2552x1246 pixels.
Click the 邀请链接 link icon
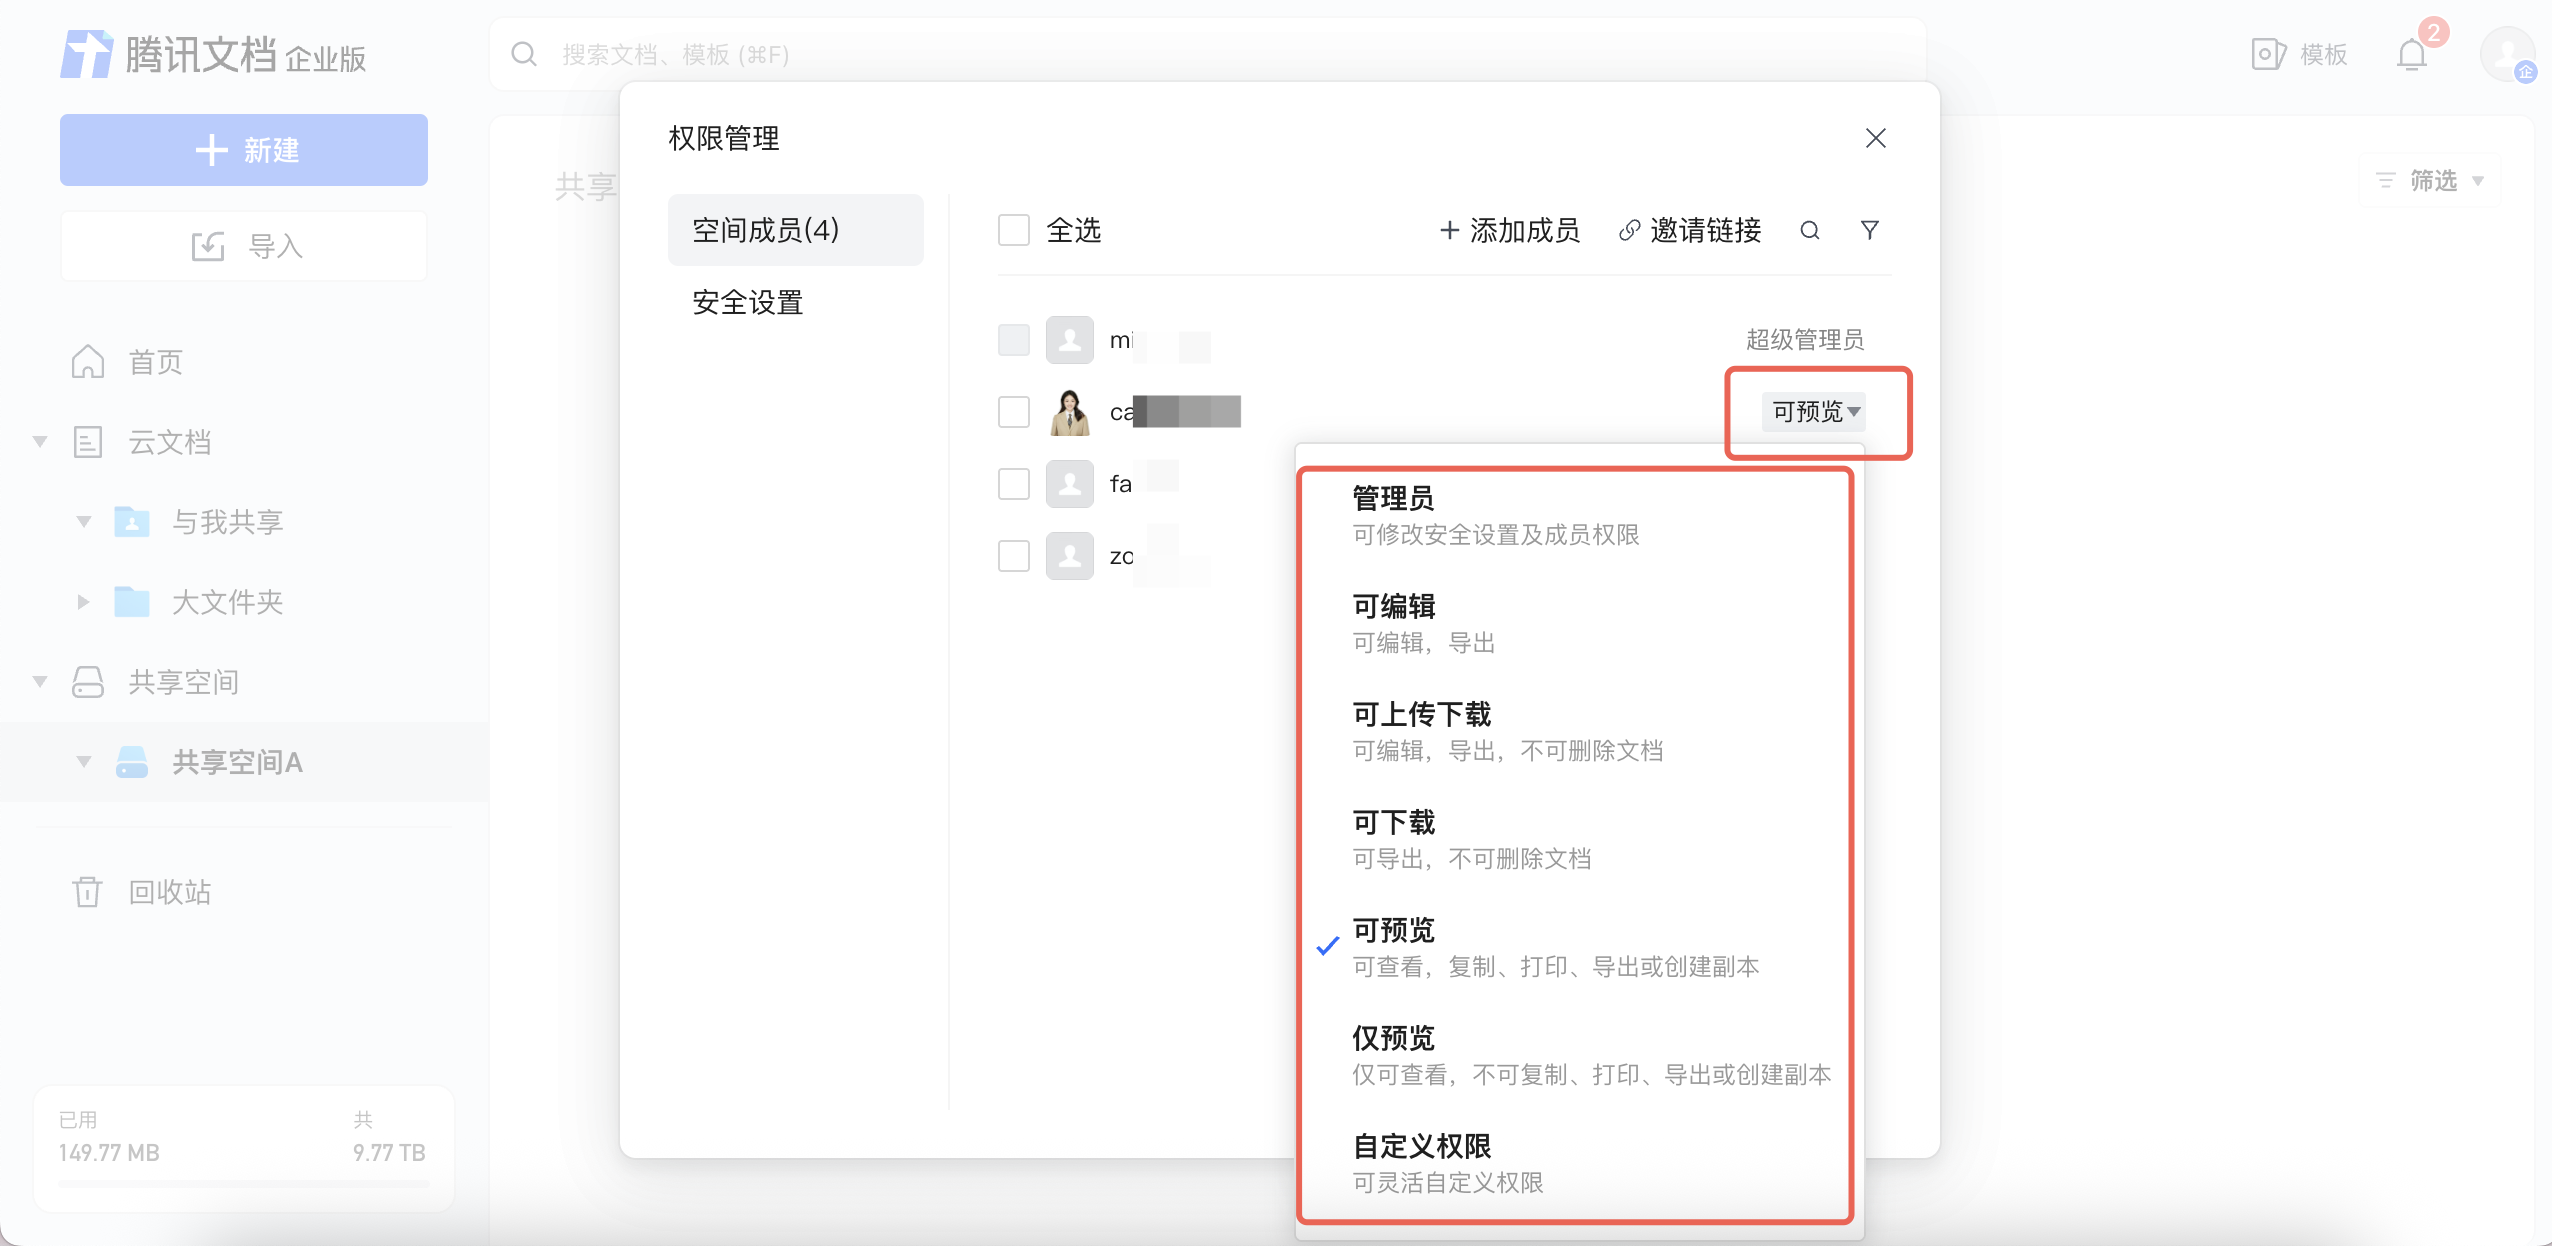(1629, 231)
